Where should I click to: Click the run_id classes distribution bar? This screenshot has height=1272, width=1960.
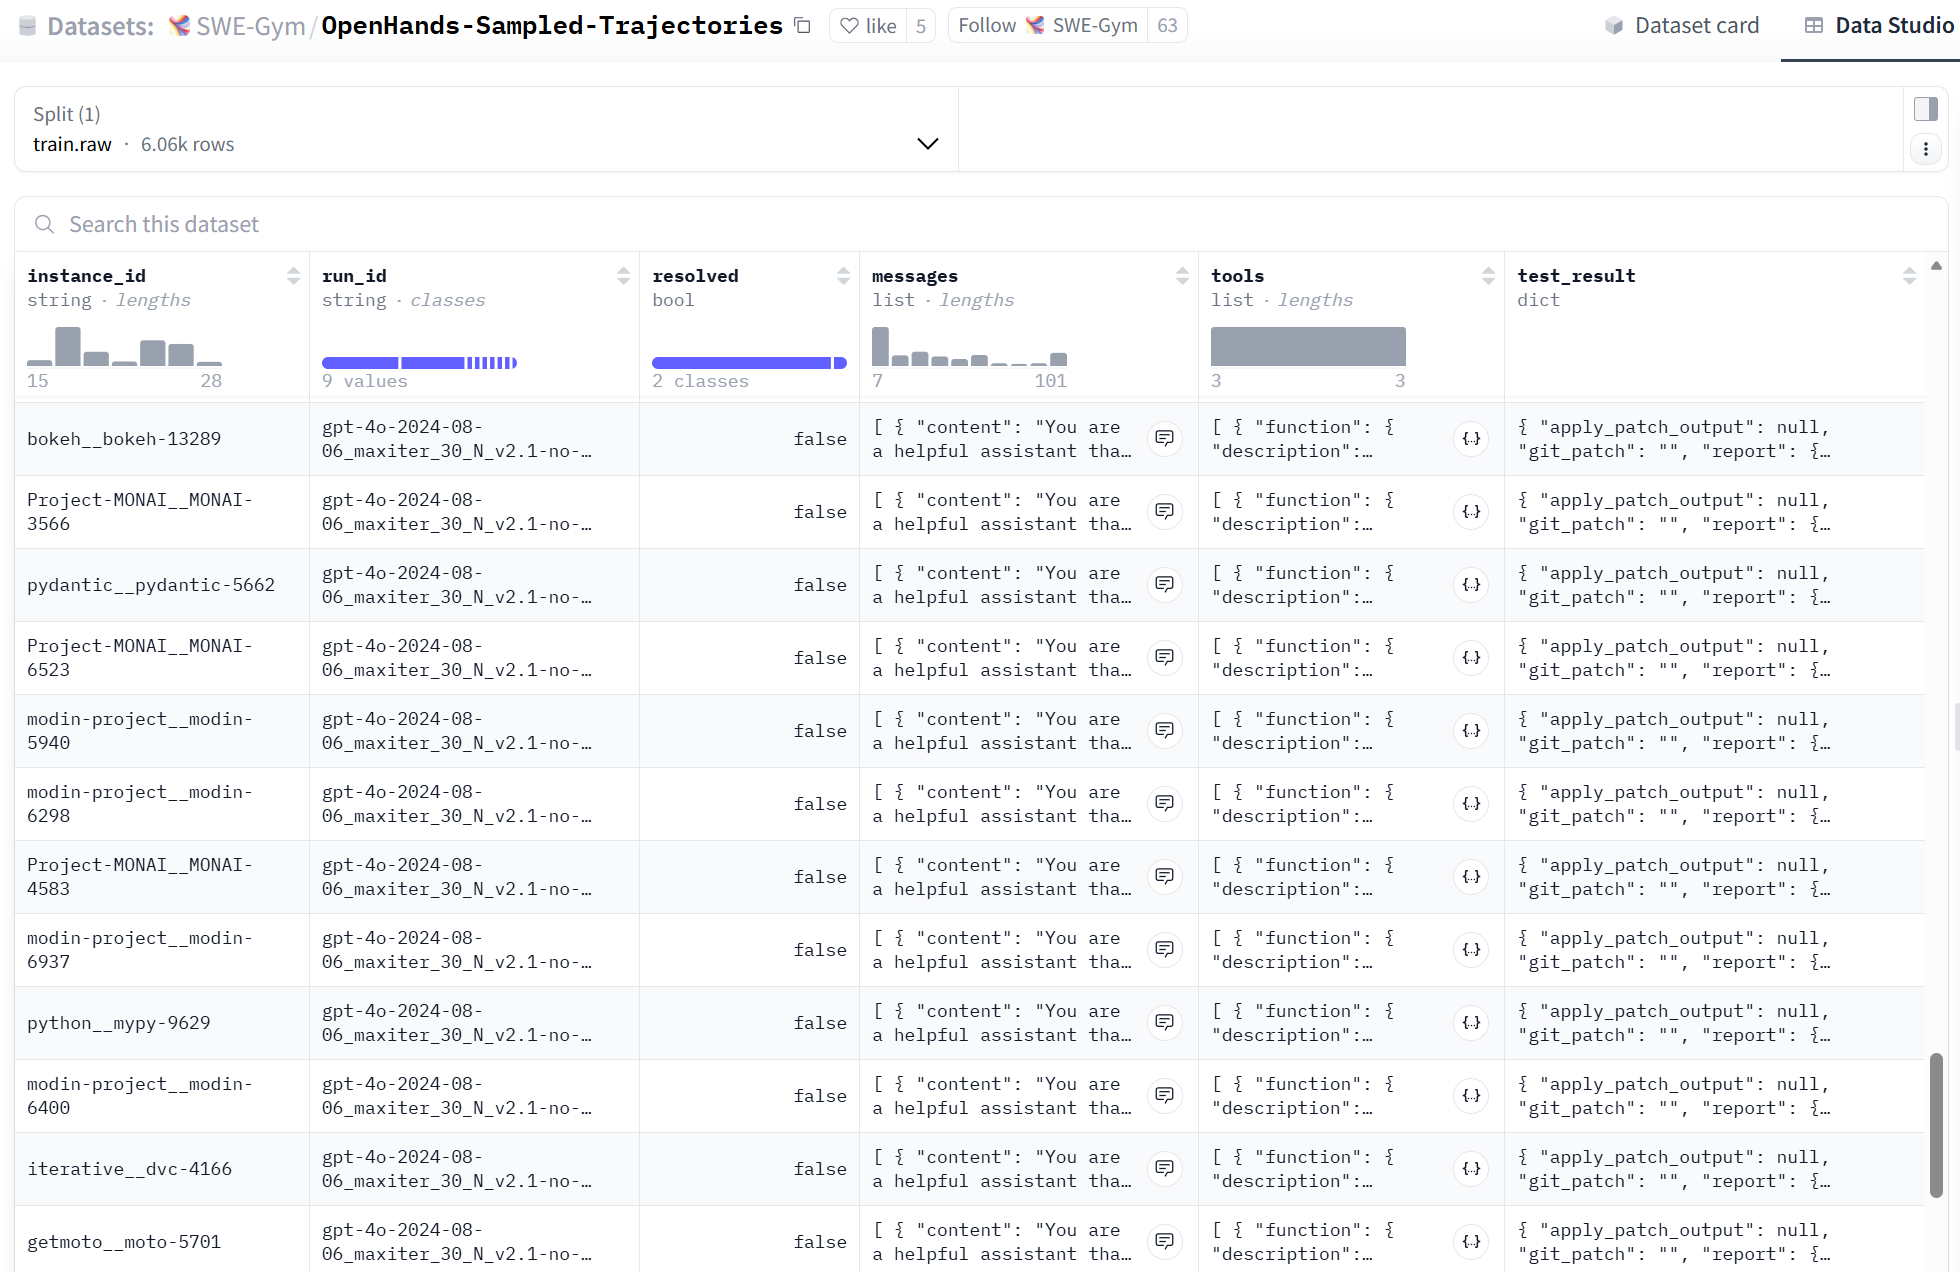tap(419, 363)
